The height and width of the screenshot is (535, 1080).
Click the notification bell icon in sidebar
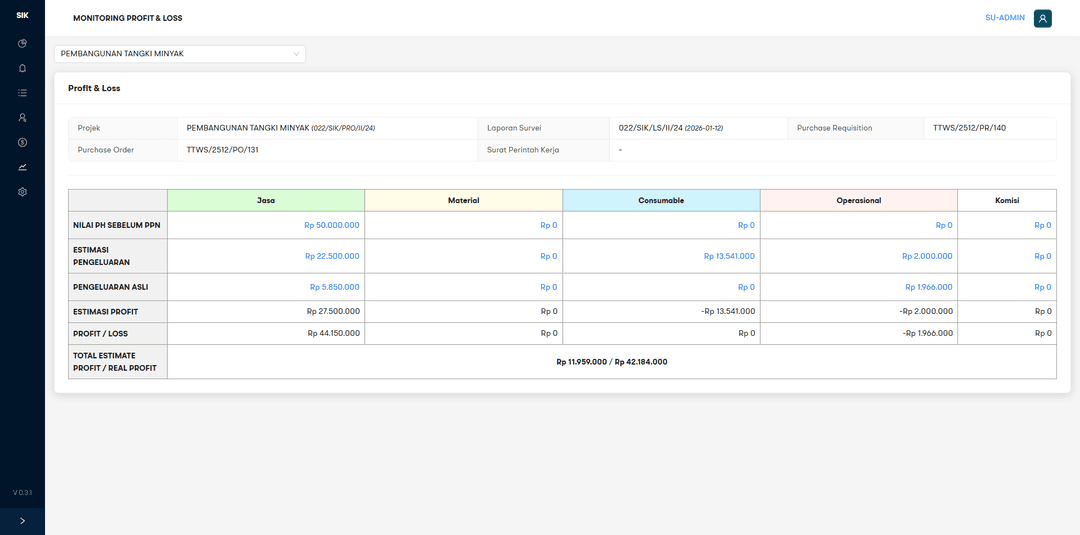22,68
